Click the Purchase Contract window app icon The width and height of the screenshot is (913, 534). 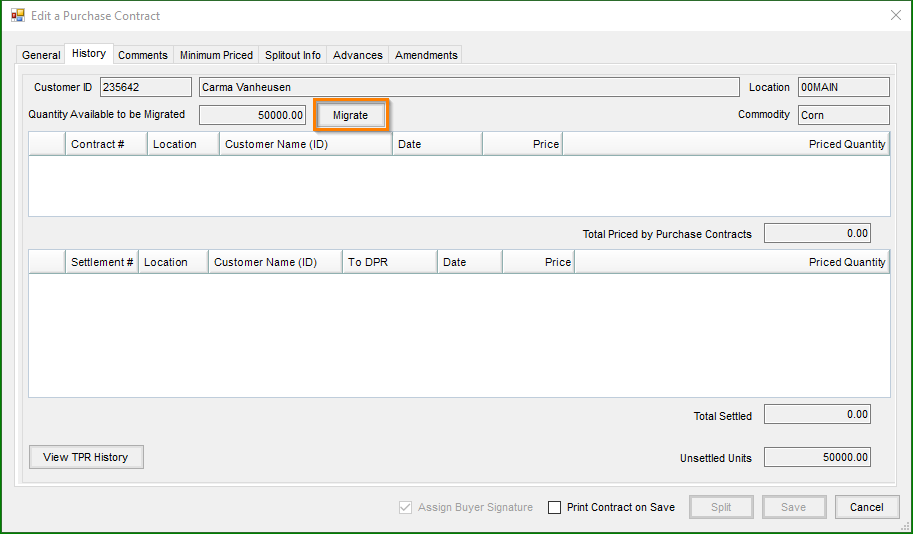point(17,16)
